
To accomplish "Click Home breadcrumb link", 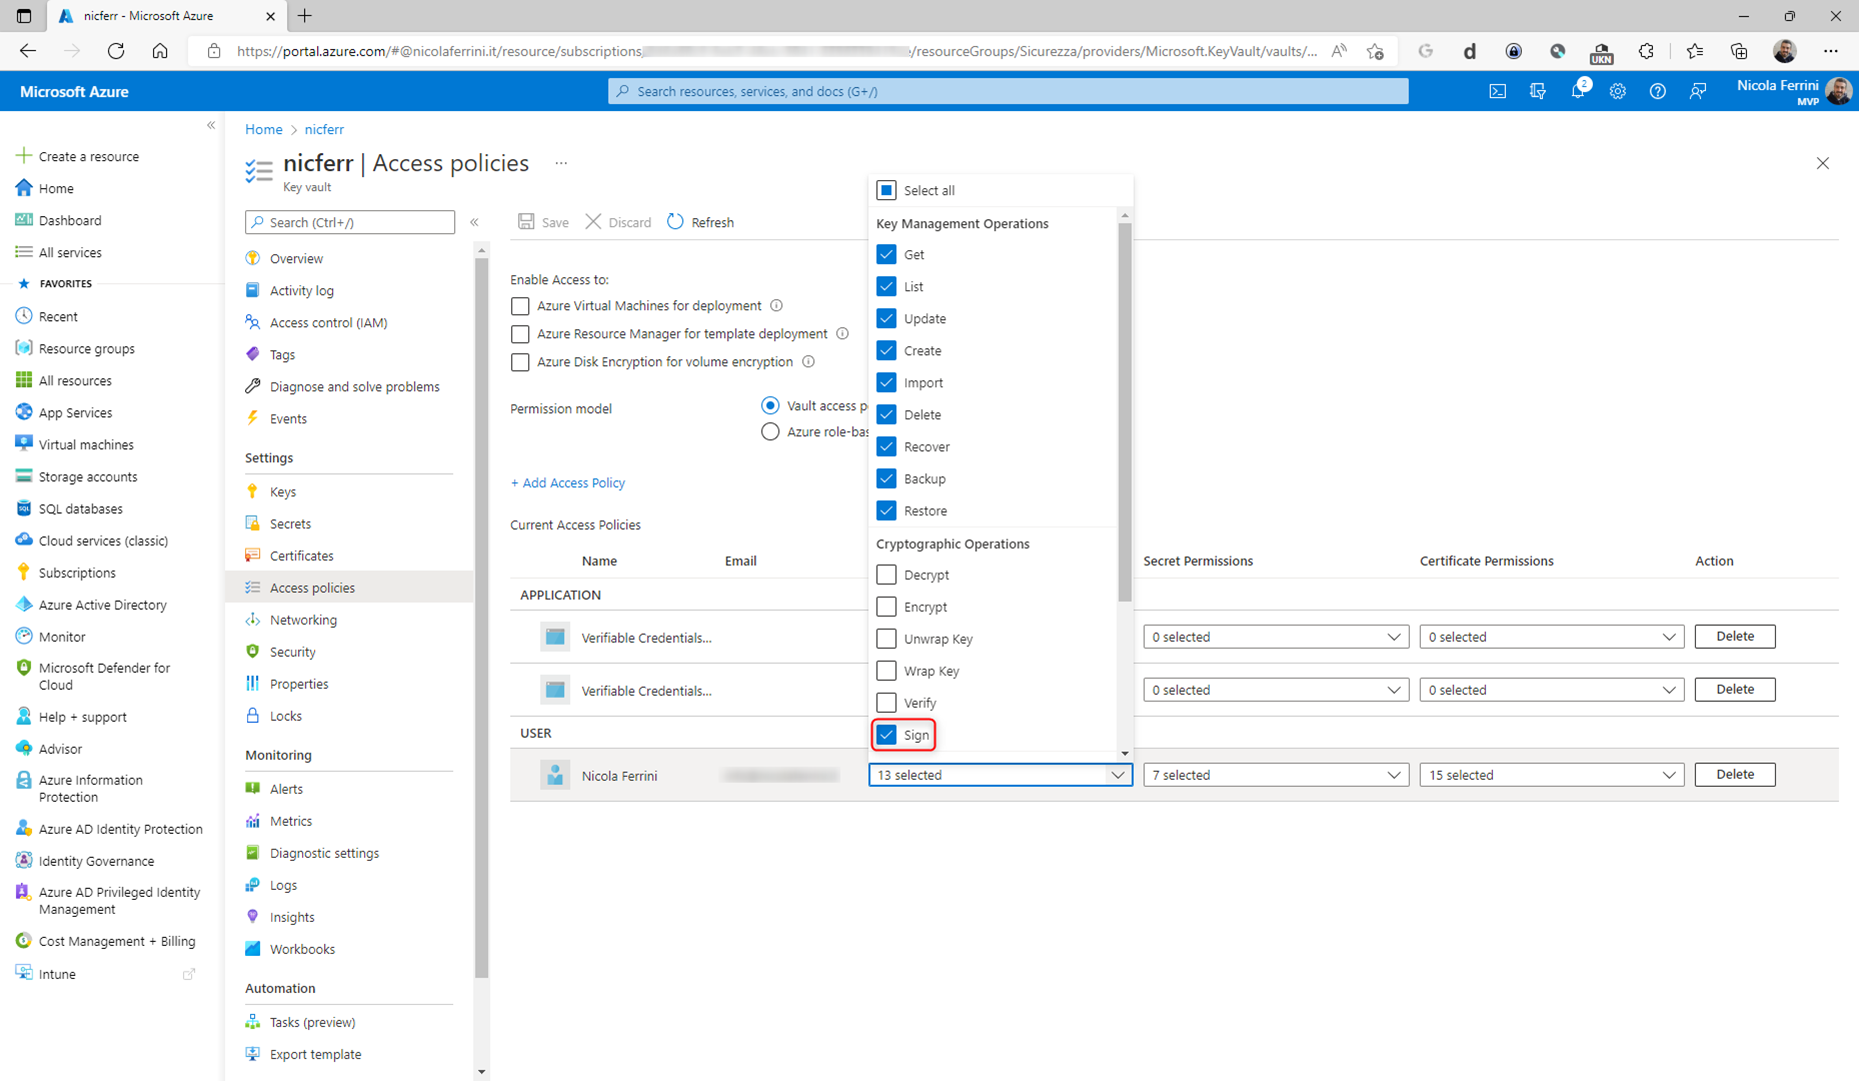I will click(264, 129).
